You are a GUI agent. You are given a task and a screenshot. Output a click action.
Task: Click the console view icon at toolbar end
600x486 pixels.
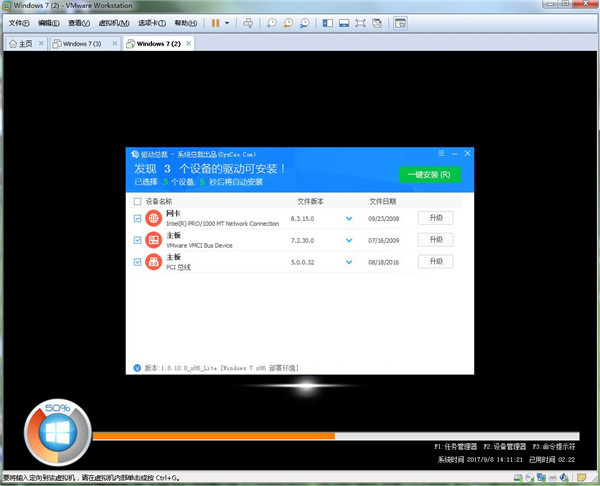400,23
